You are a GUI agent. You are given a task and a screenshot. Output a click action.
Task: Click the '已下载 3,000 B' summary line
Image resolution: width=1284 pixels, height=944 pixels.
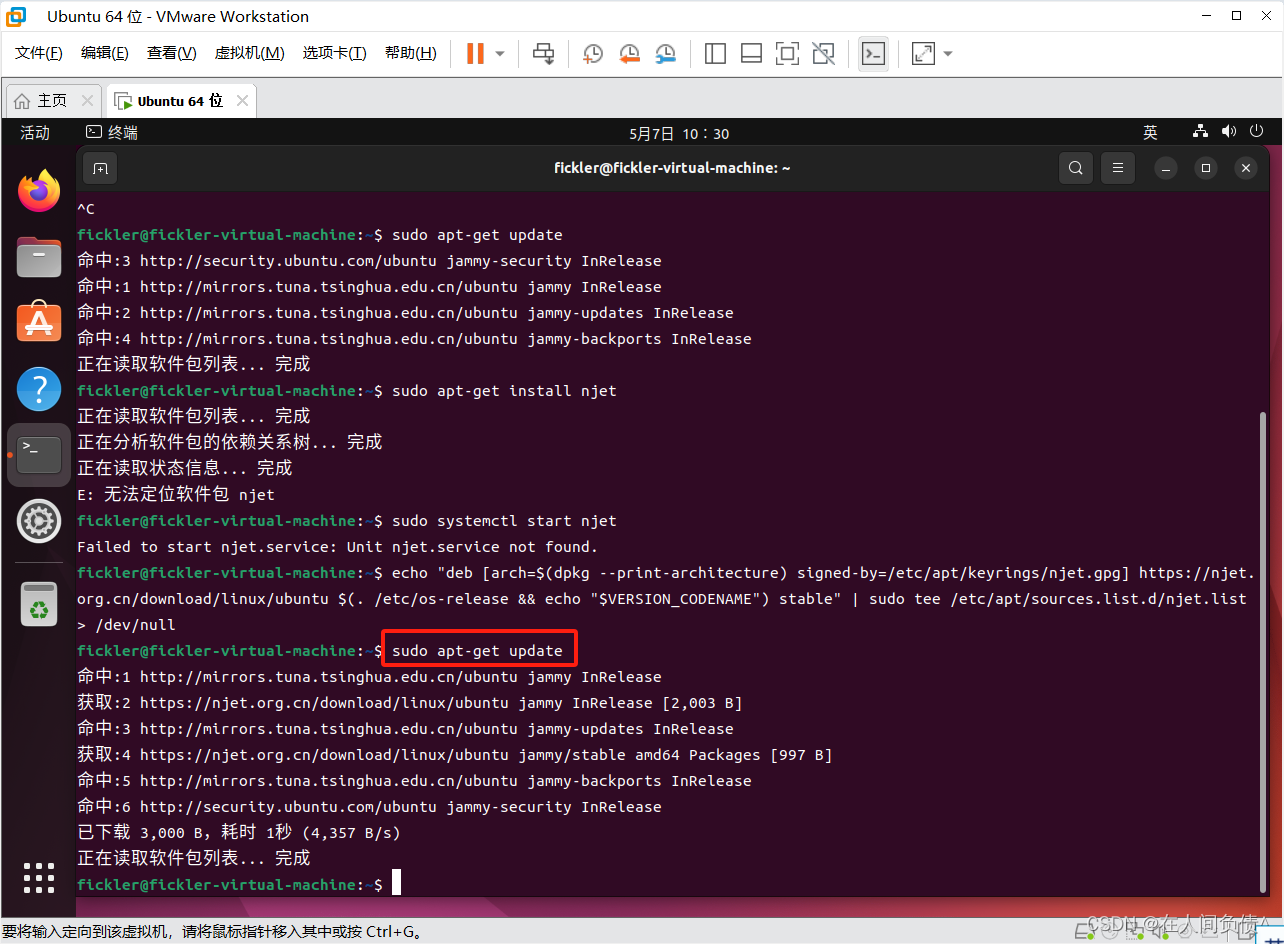(239, 833)
